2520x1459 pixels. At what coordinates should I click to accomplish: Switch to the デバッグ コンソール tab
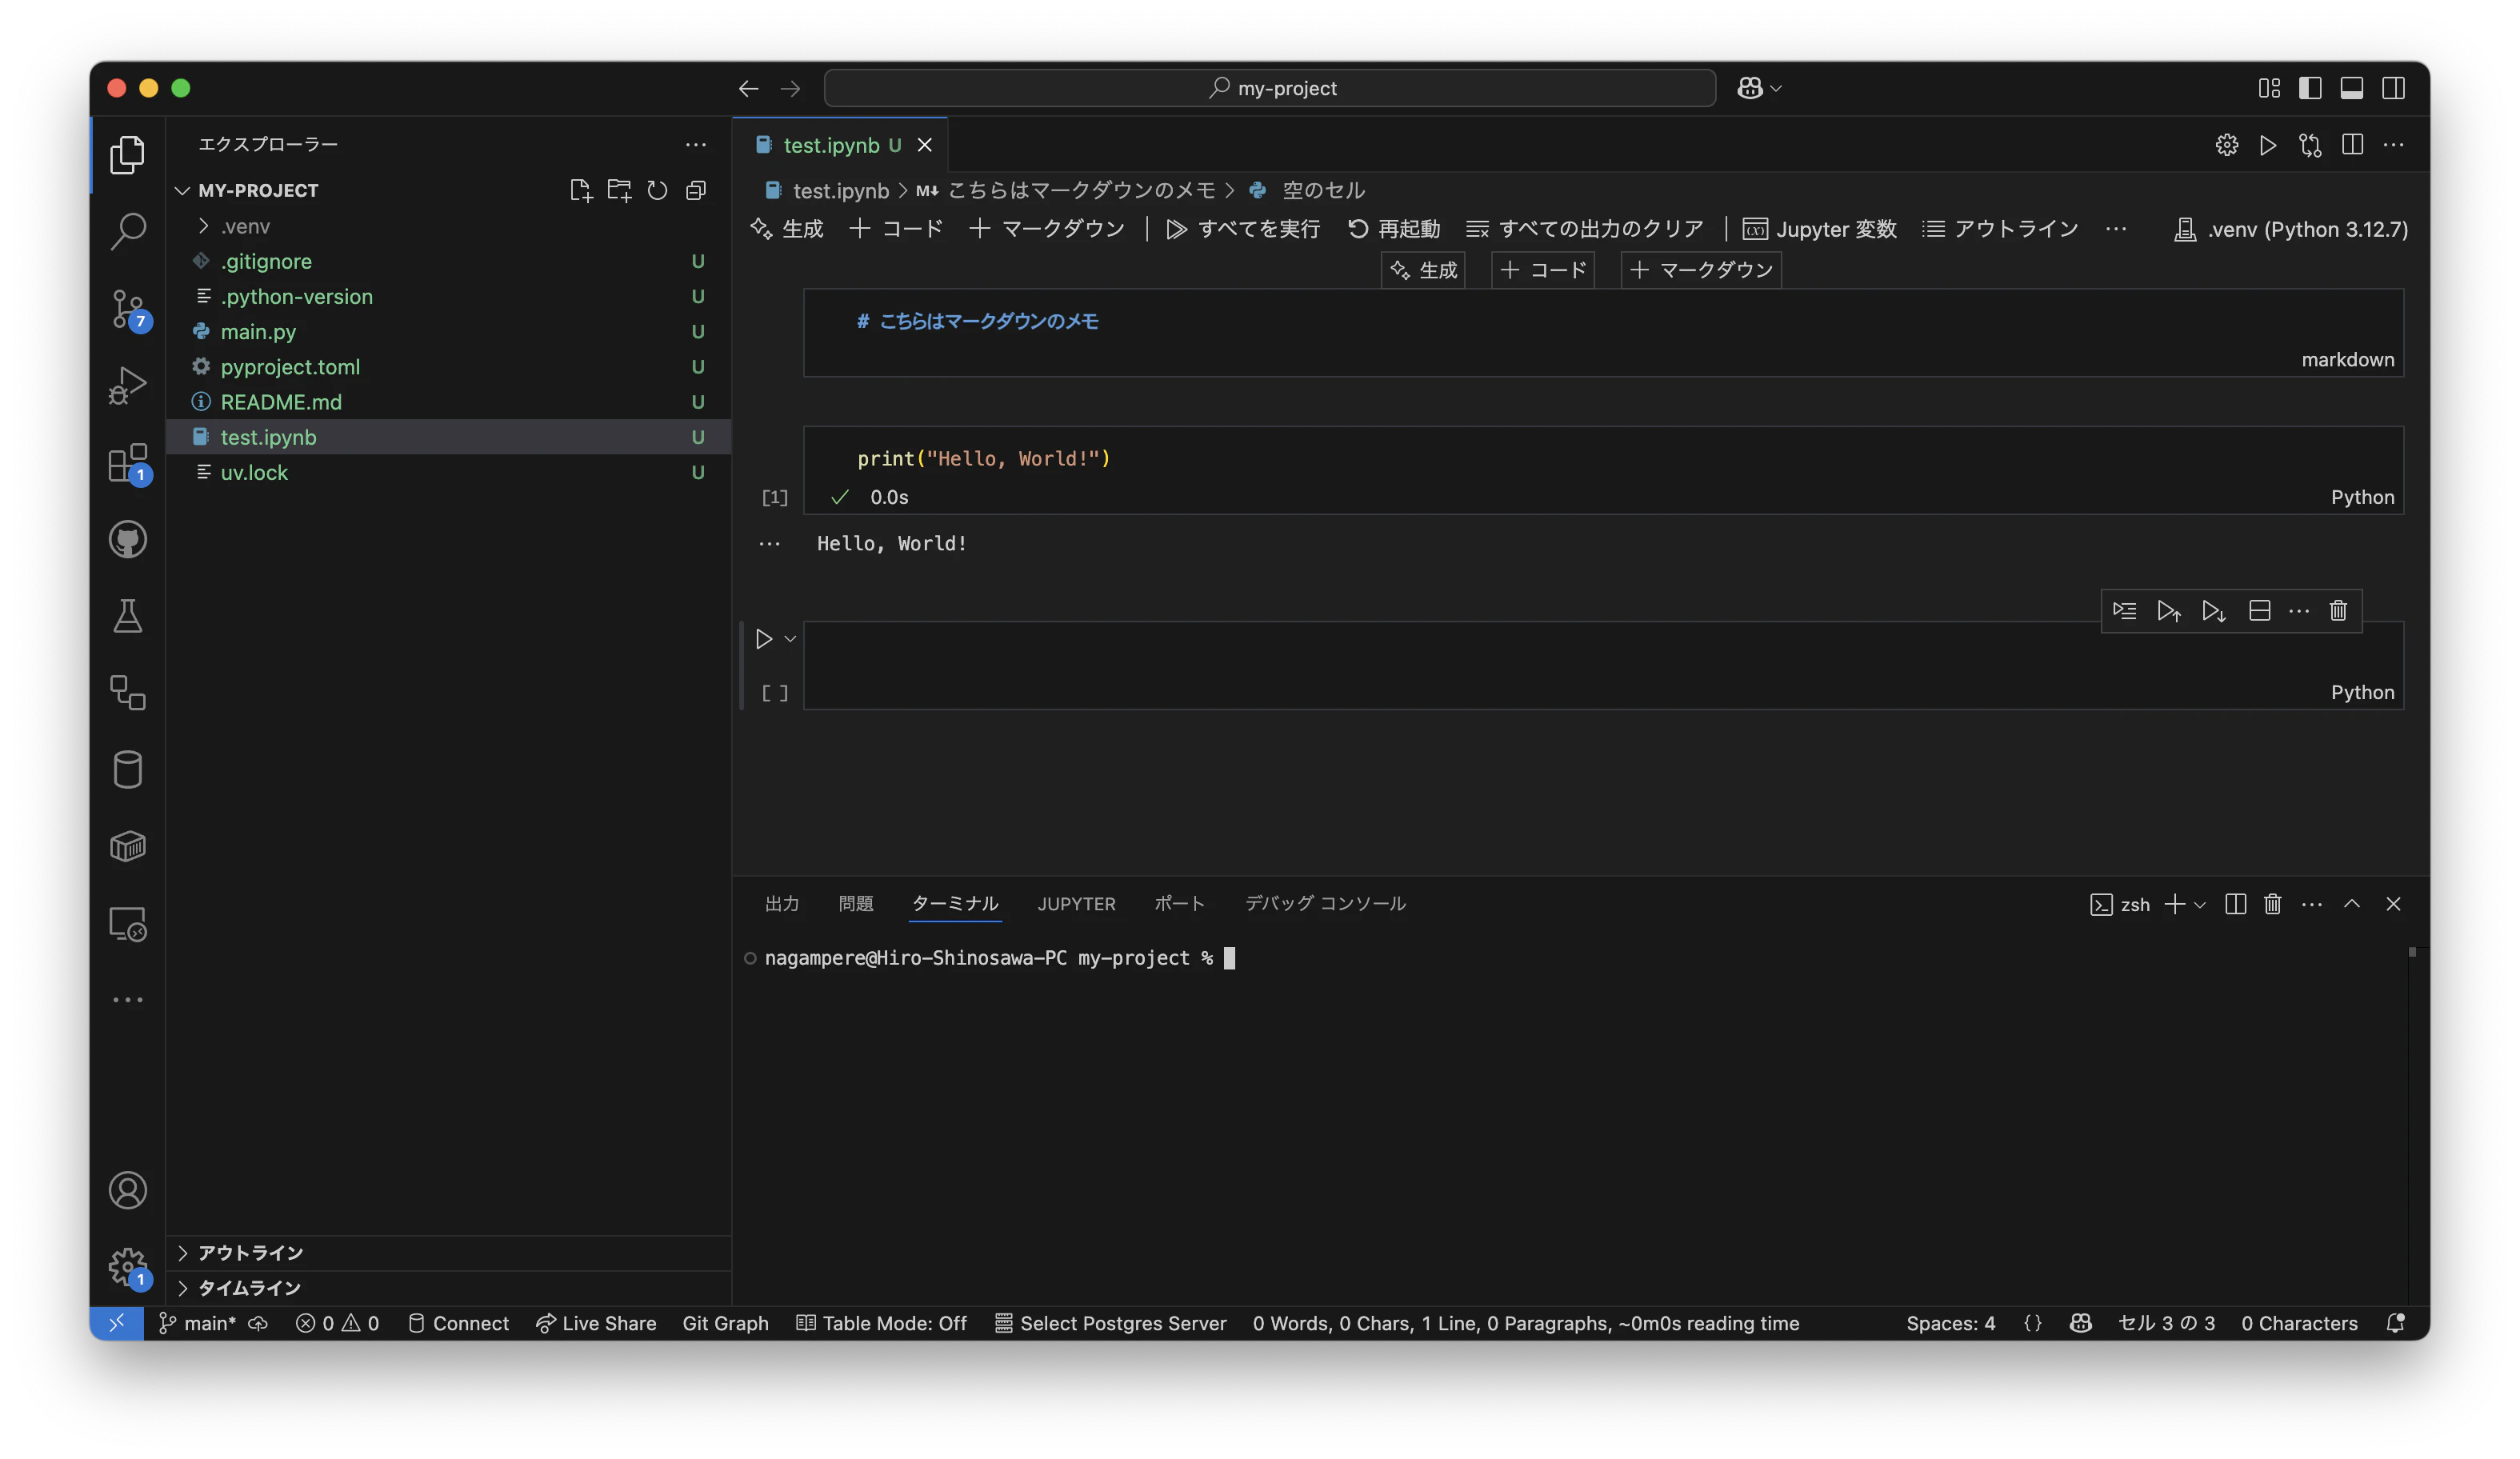click(1325, 904)
